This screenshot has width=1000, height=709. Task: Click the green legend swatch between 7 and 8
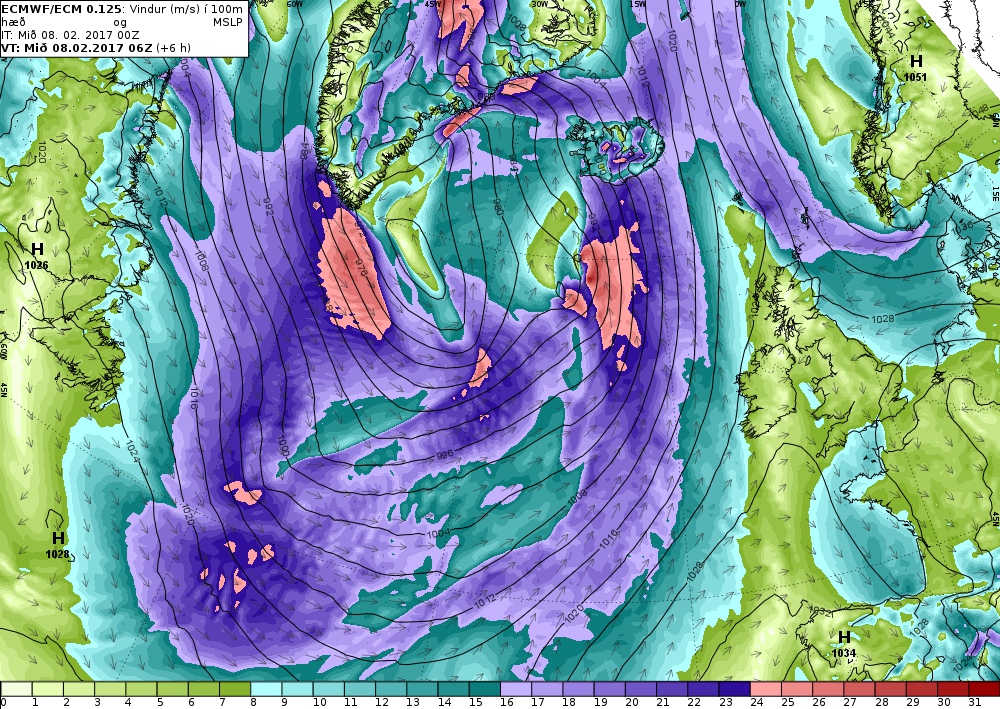pos(235,689)
